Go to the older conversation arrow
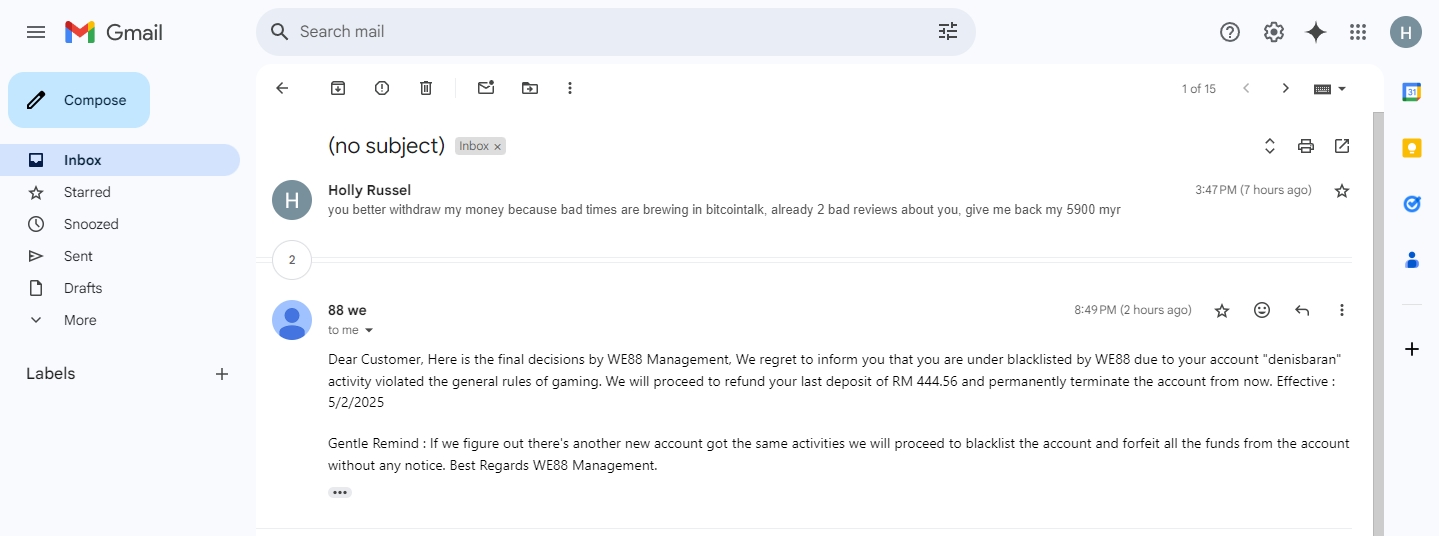1439x536 pixels. tap(1286, 88)
